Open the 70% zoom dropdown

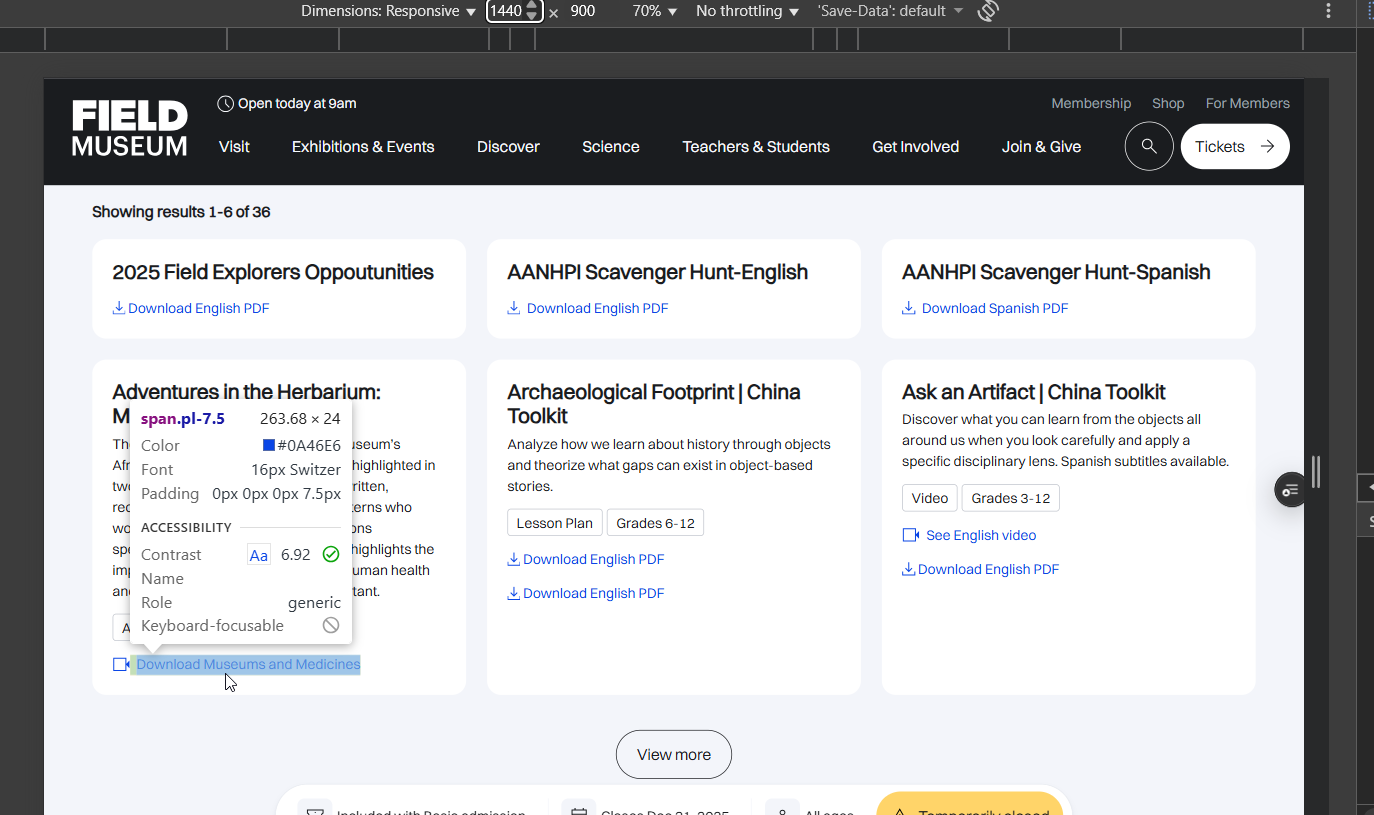pyautogui.click(x=655, y=11)
